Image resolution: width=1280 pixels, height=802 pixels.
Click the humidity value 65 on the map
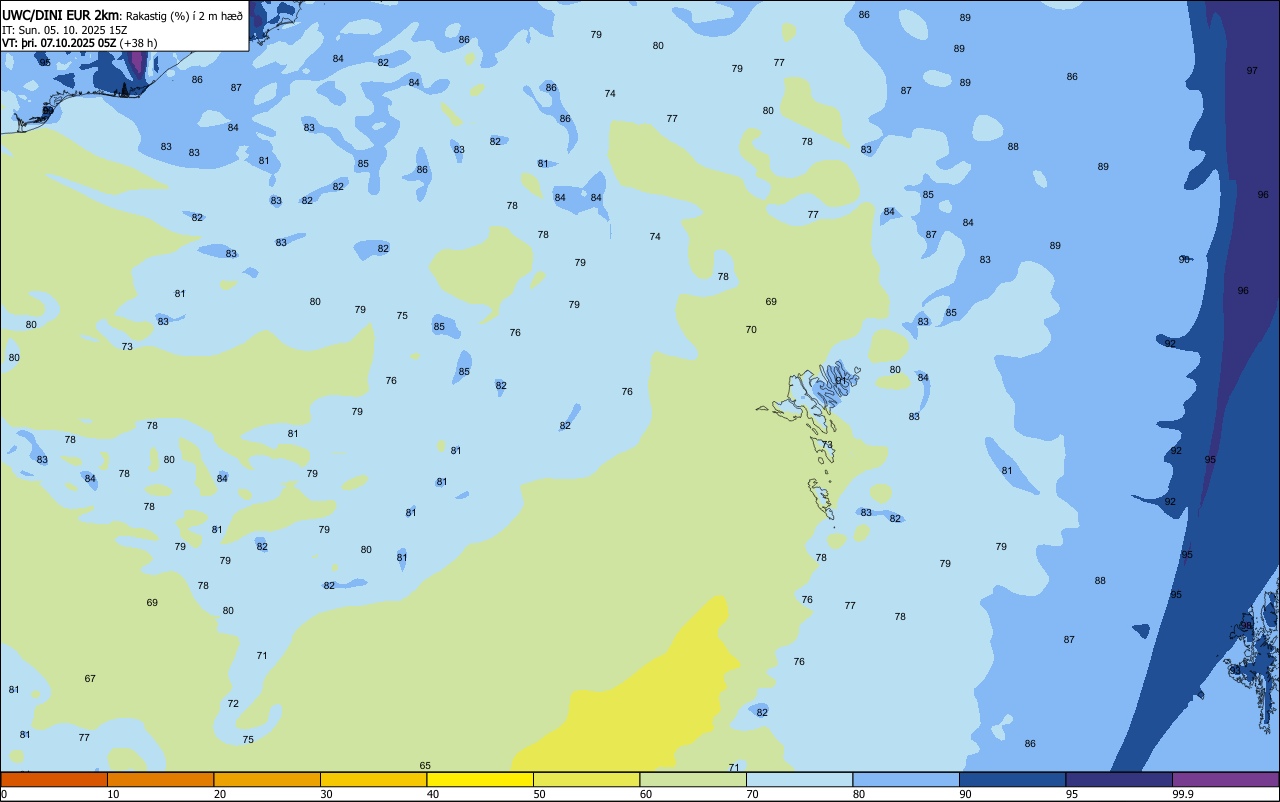[x=425, y=765]
